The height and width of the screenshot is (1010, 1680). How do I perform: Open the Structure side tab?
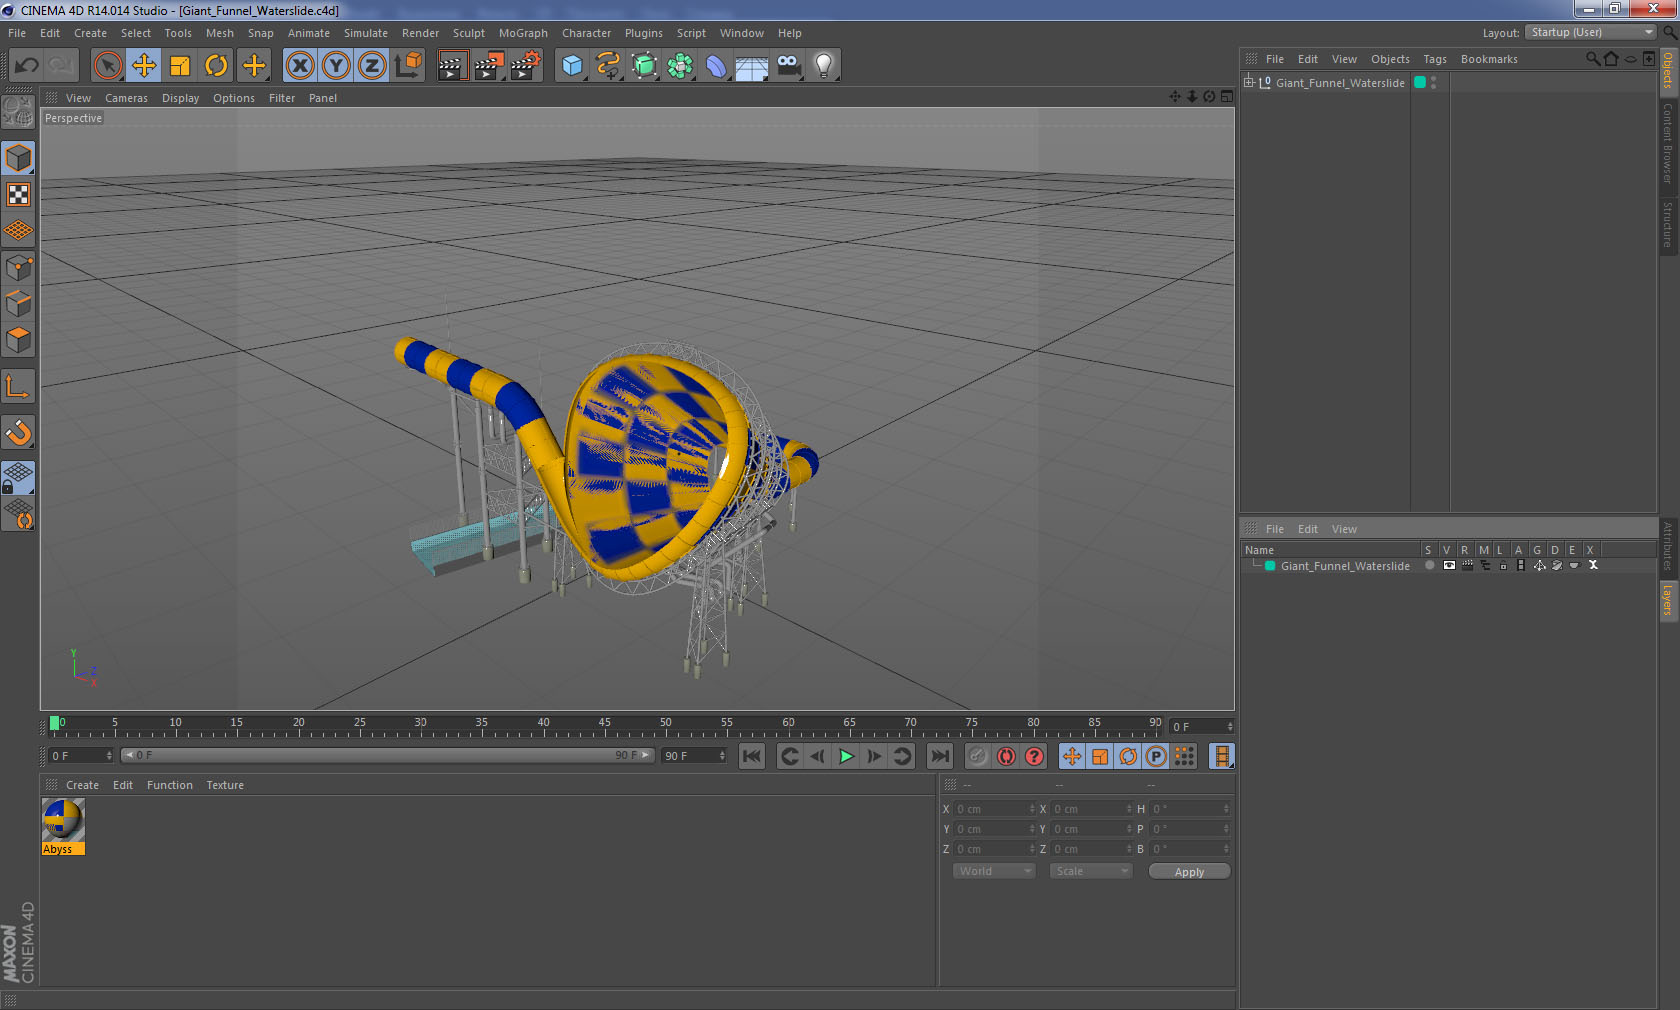[1668, 225]
